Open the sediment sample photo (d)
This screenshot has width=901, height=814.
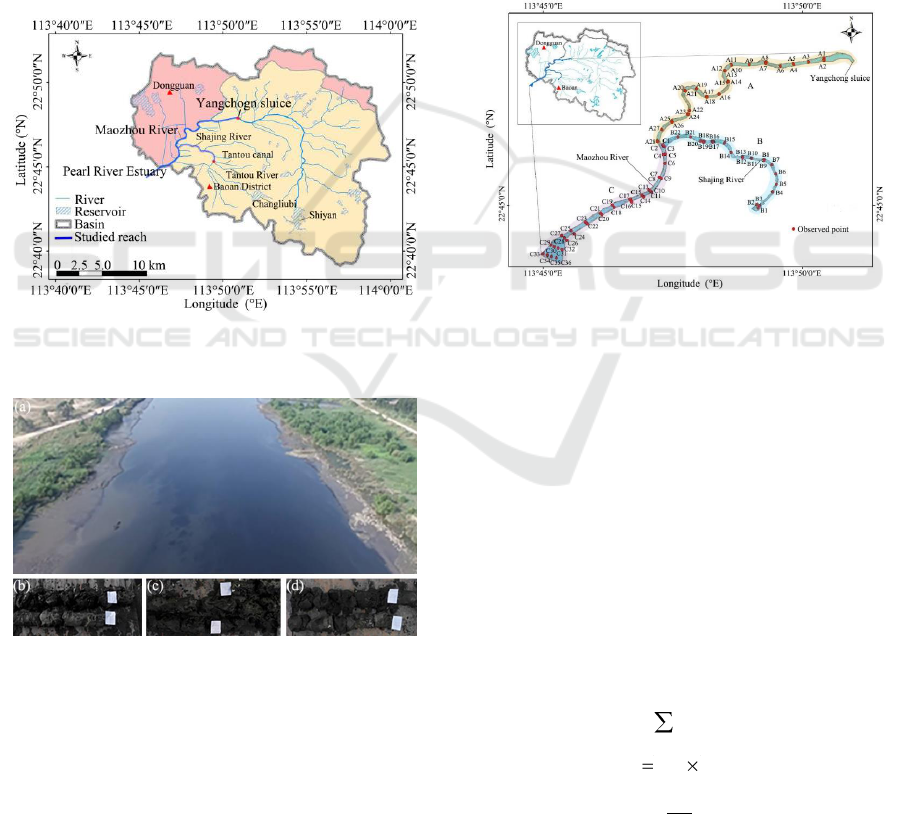351,606
